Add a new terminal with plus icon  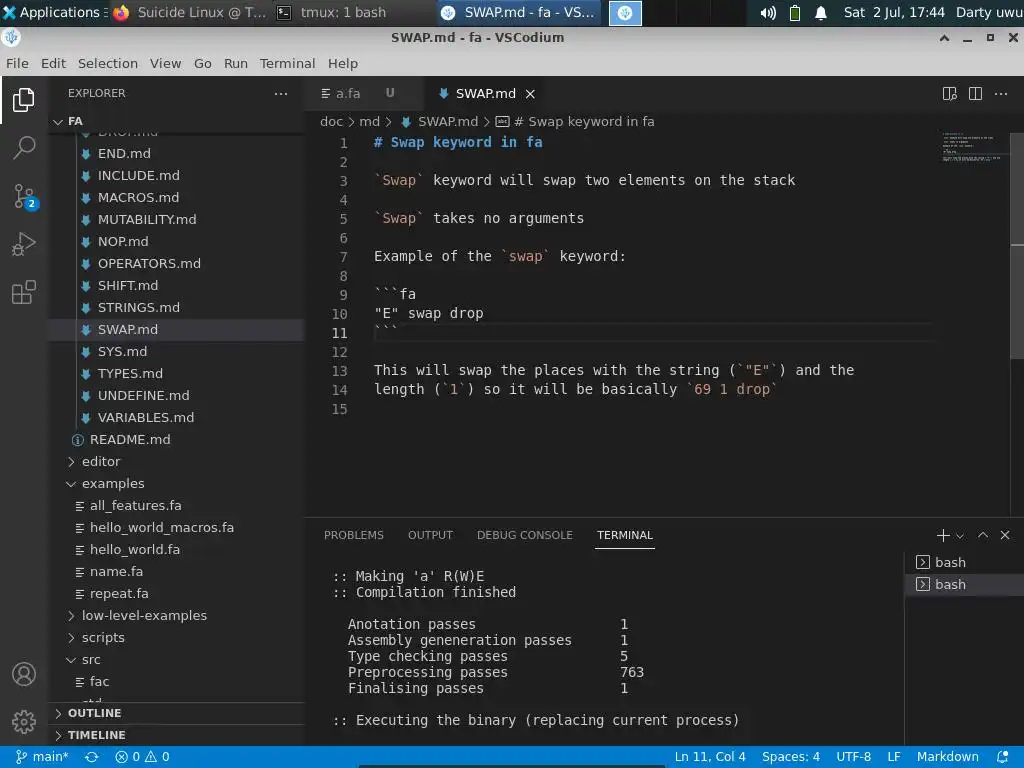[942, 536]
